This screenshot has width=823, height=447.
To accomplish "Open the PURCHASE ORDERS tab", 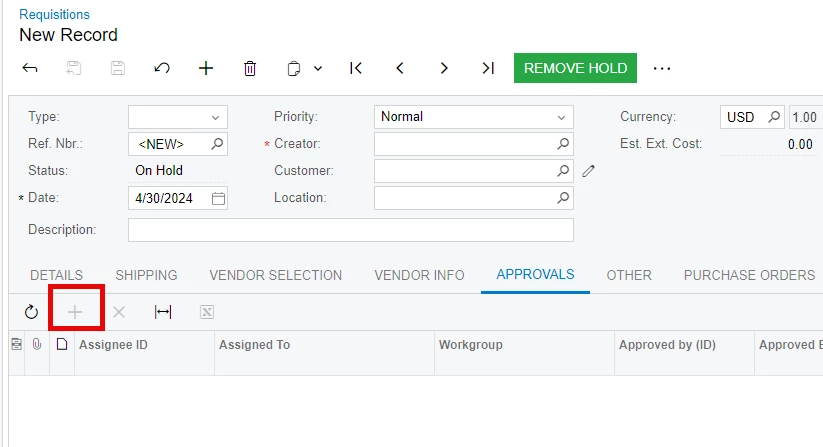I will 750,275.
